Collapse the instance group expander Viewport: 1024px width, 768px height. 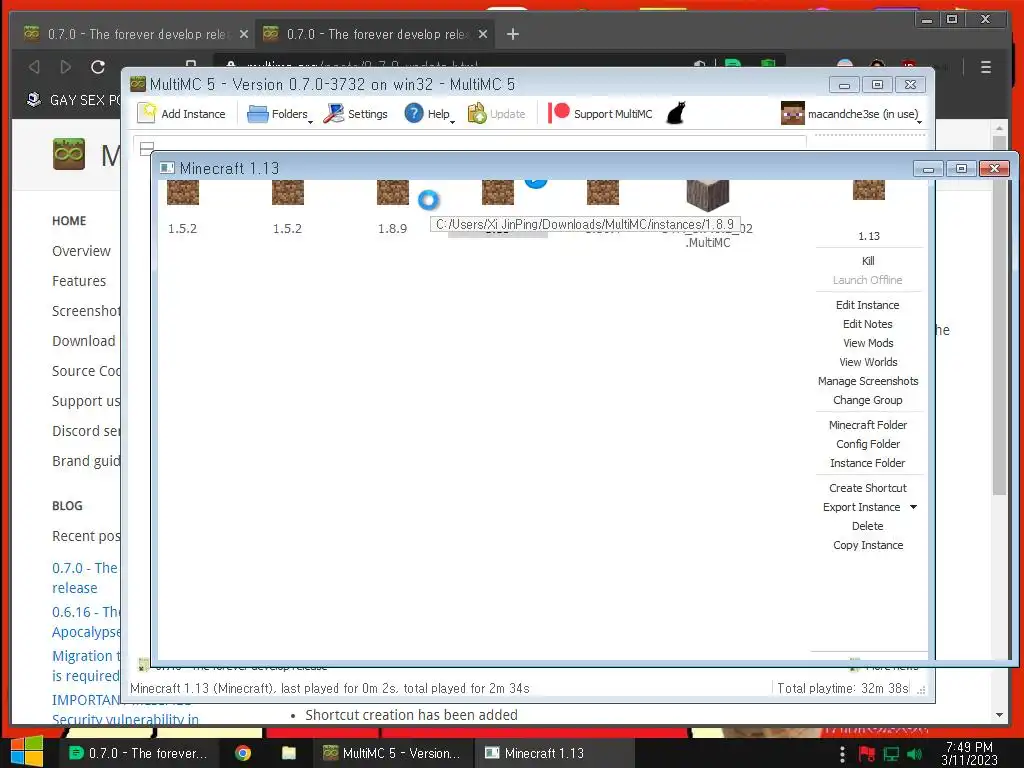tap(147, 148)
